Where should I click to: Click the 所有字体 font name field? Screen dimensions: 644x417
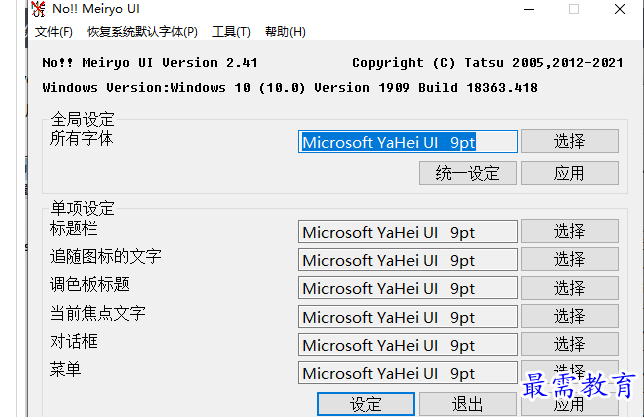tap(408, 142)
